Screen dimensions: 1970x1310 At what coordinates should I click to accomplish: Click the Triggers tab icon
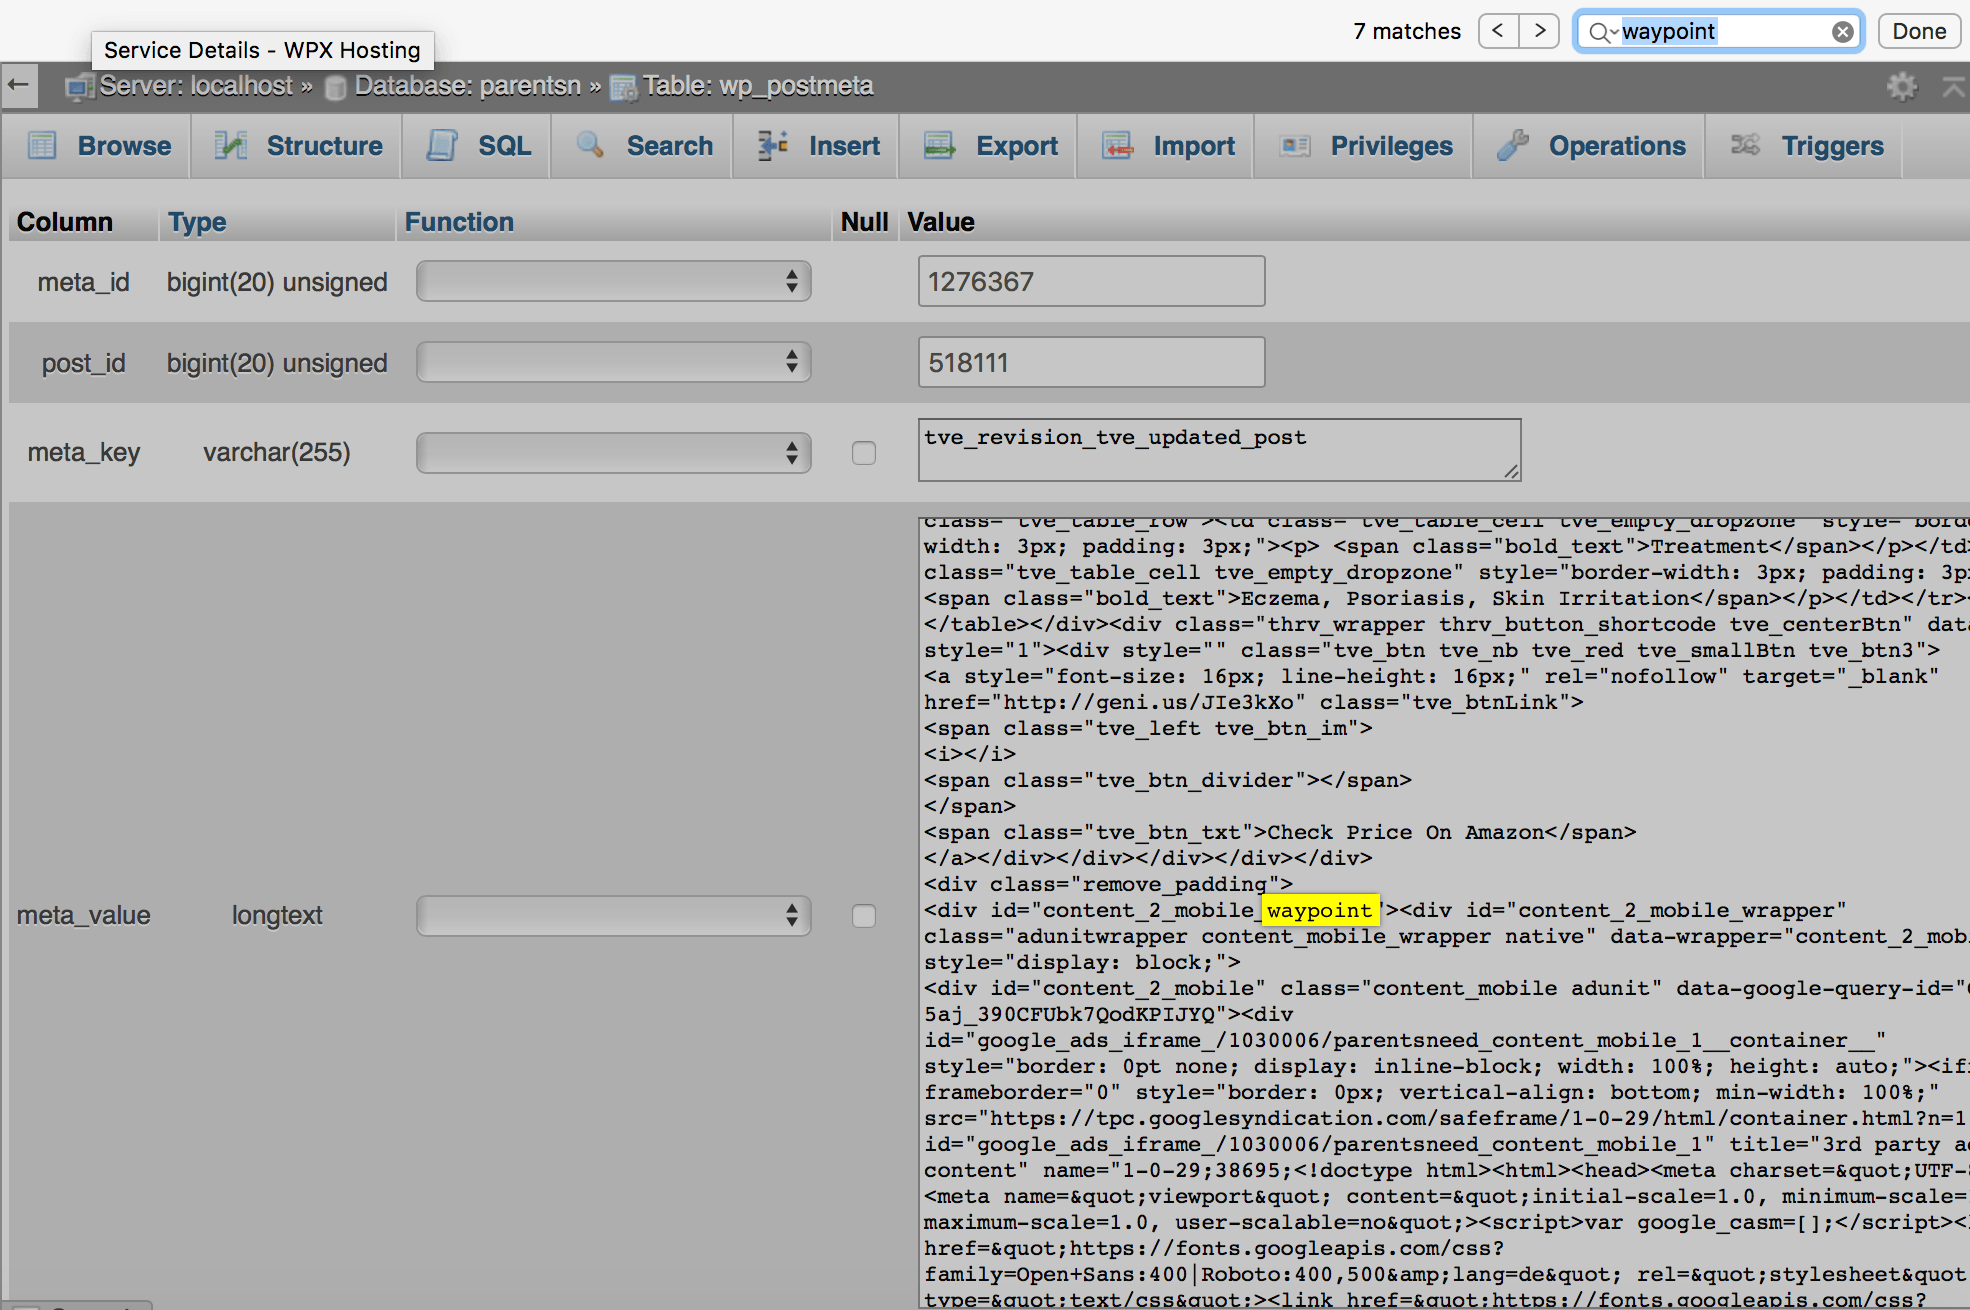[x=1746, y=146]
